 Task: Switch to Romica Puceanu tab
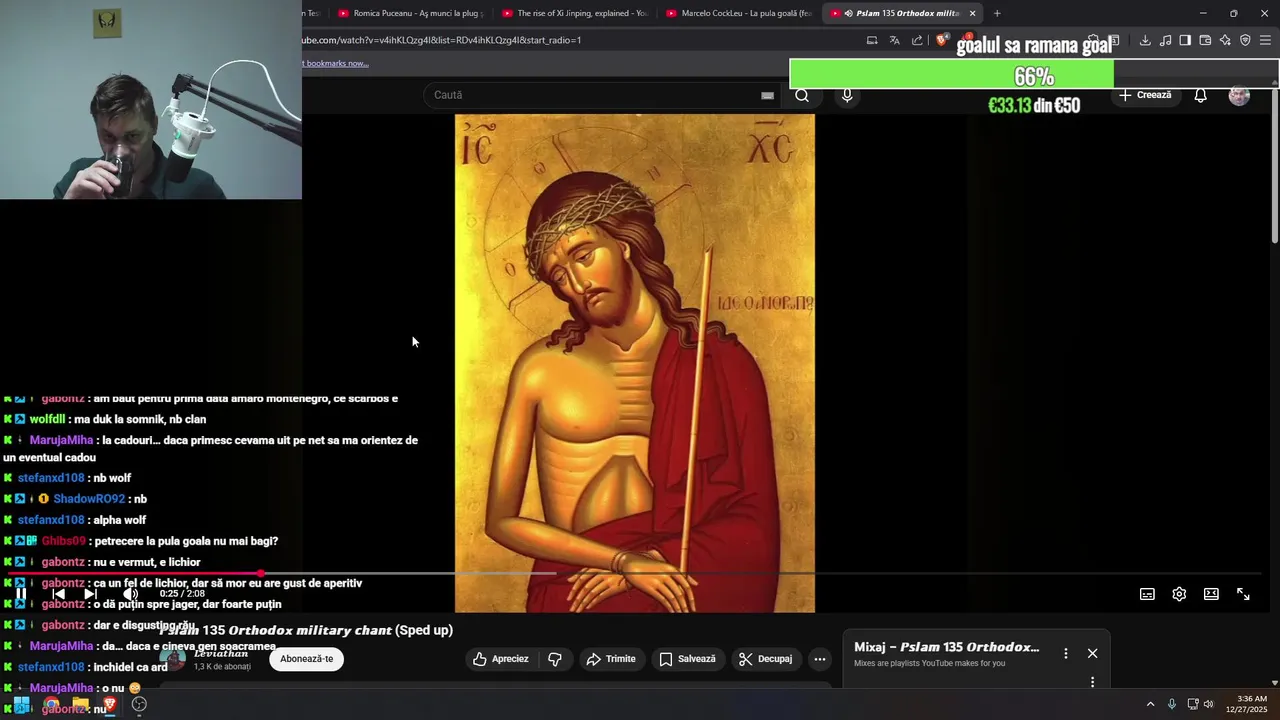pos(409,13)
